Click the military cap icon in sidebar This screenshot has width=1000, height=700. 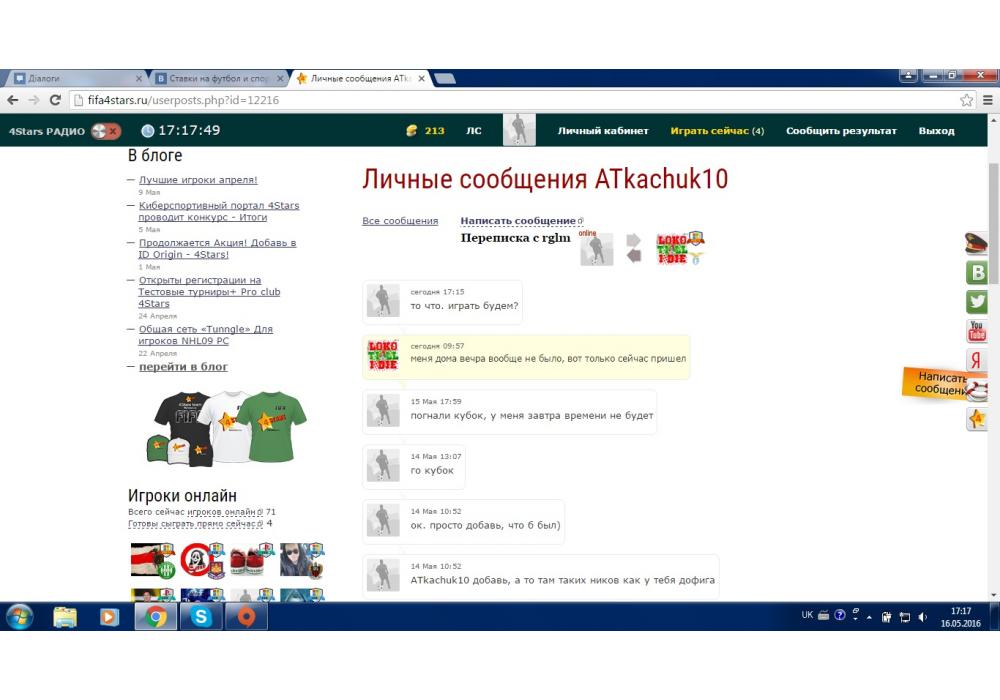point(977,243)
